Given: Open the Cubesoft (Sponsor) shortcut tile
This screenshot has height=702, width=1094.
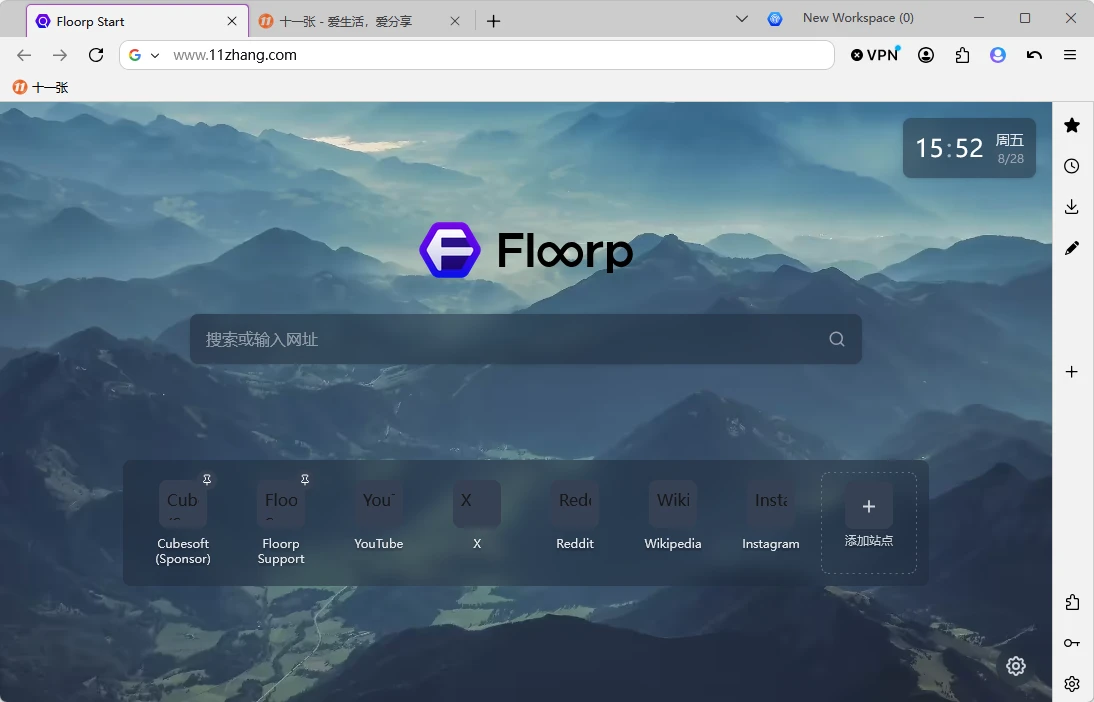Looking at the screenshot, I should pyautogui.click(x=183, y=522).
